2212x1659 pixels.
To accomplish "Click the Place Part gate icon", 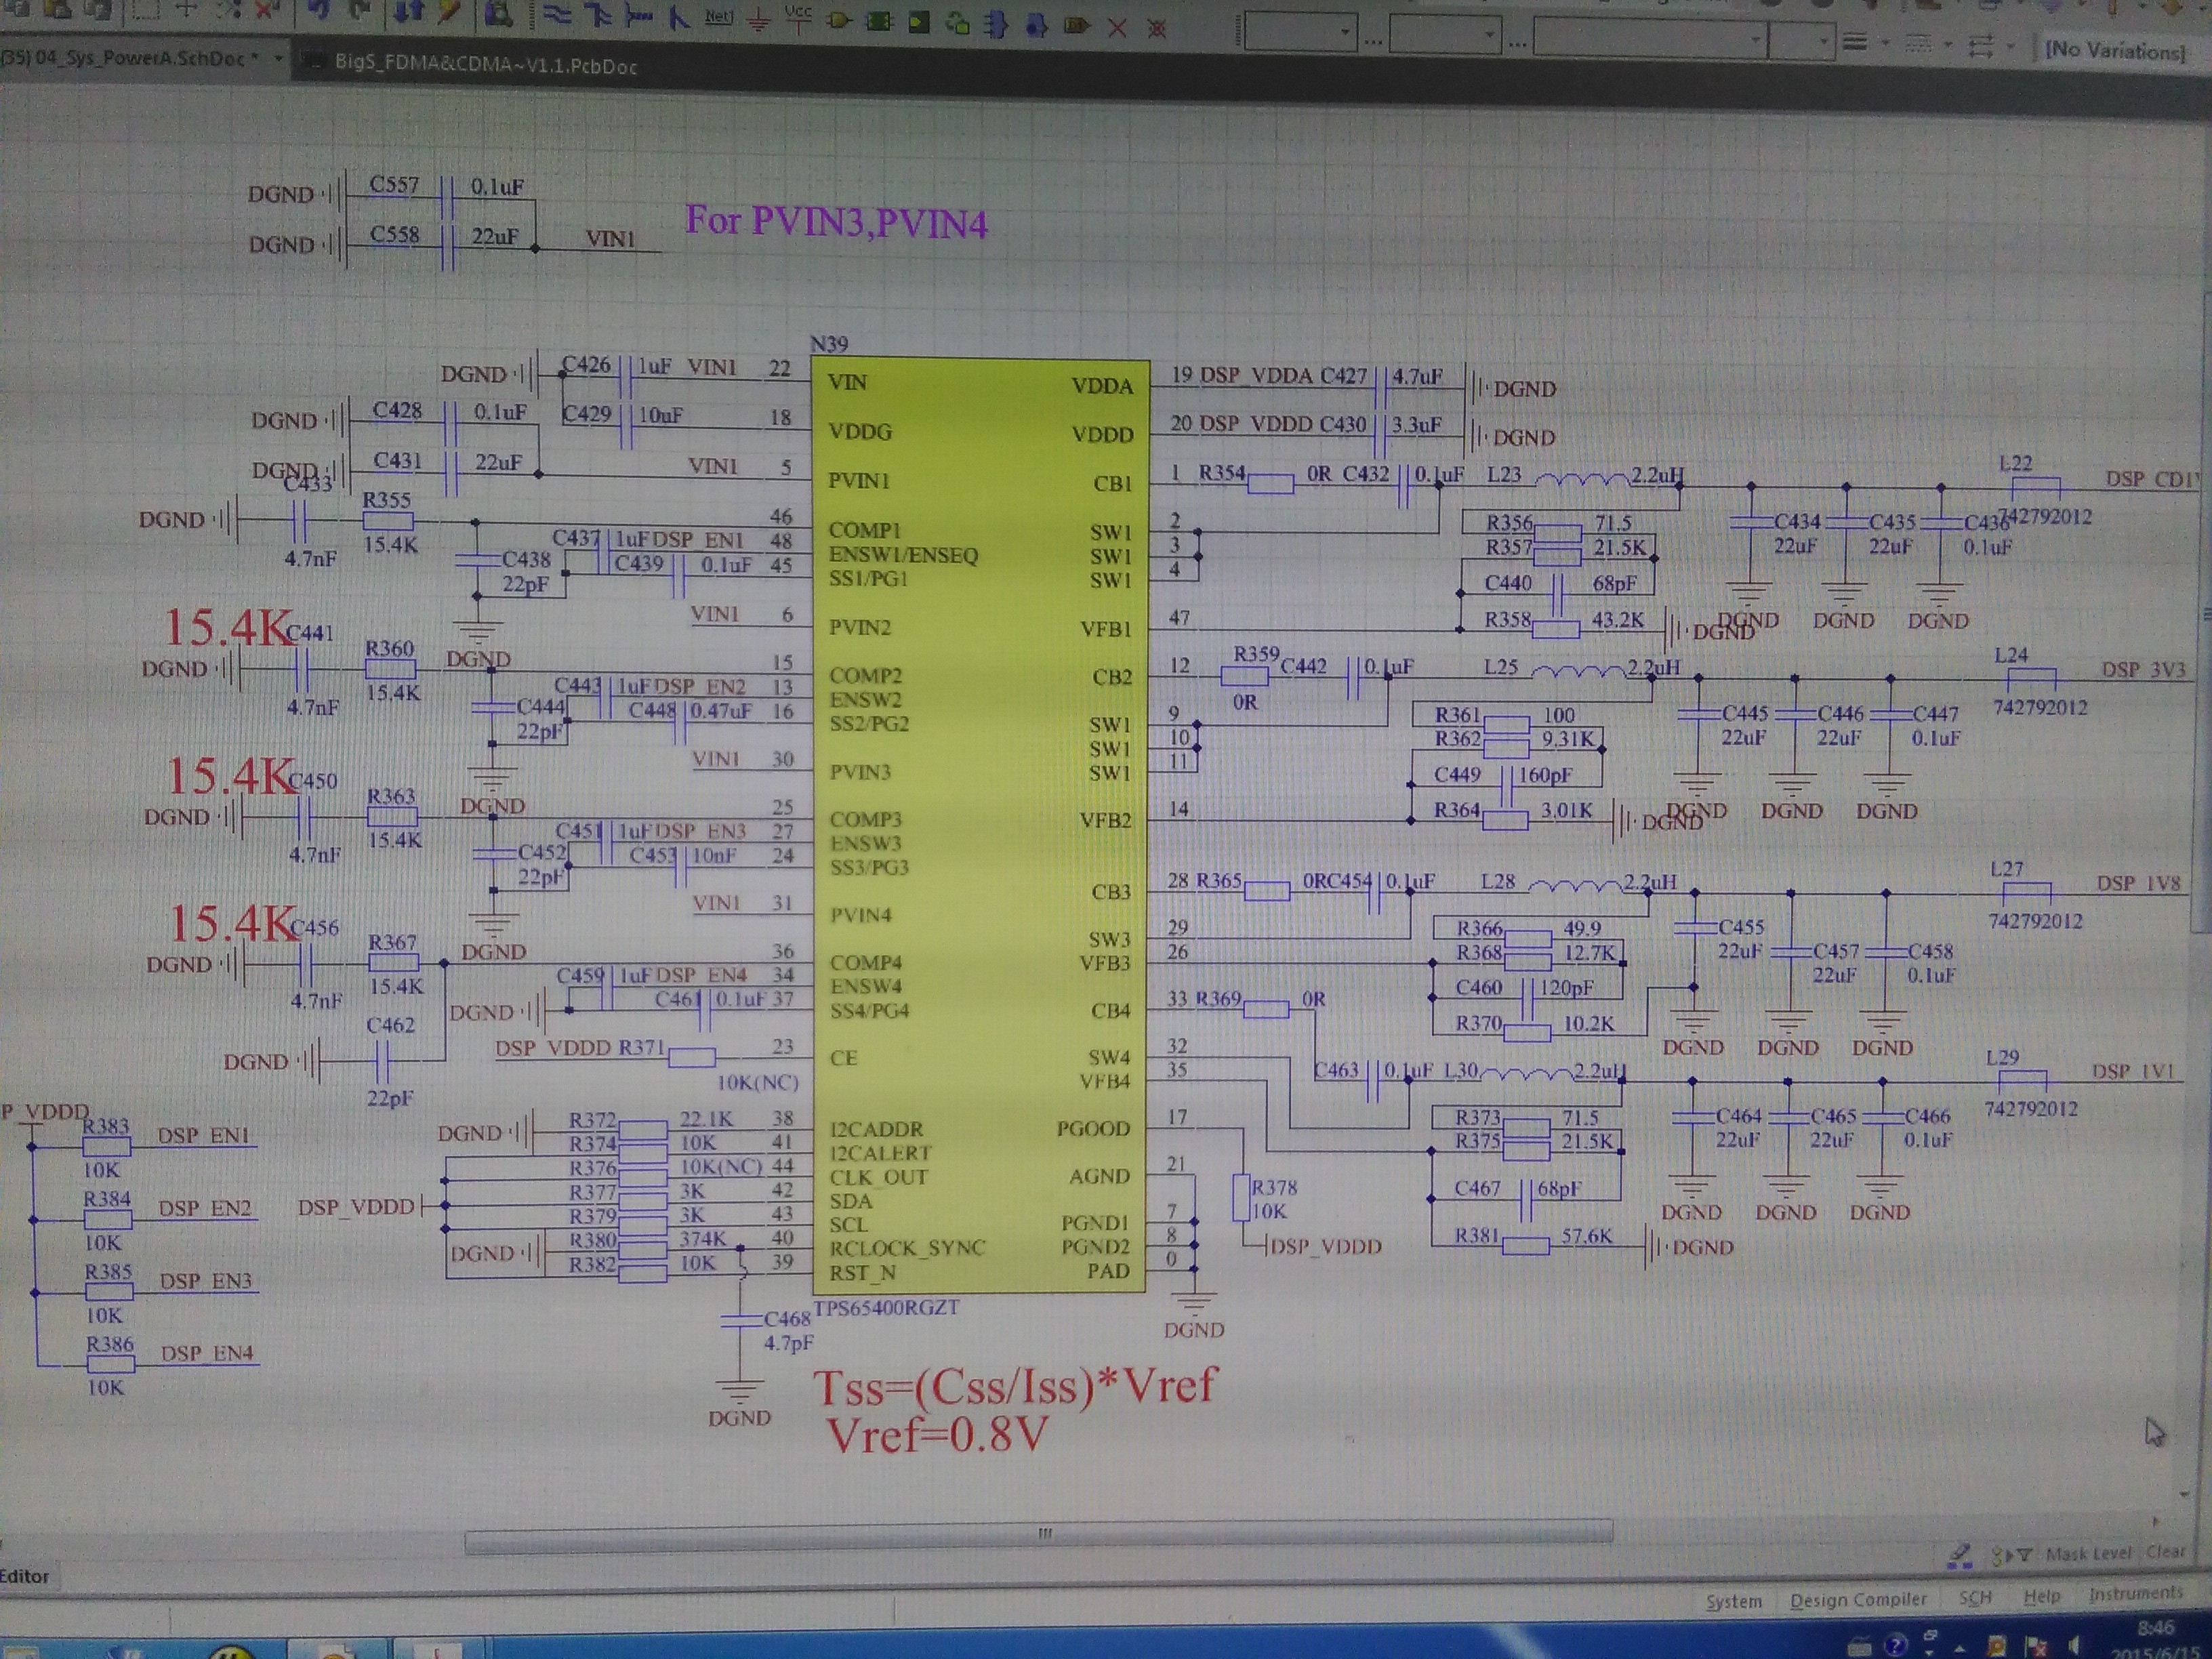I will coord(839,20).
